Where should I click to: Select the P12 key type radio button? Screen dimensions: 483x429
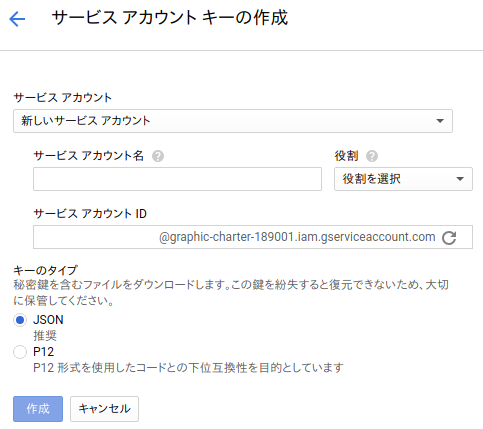coord(20,352)
